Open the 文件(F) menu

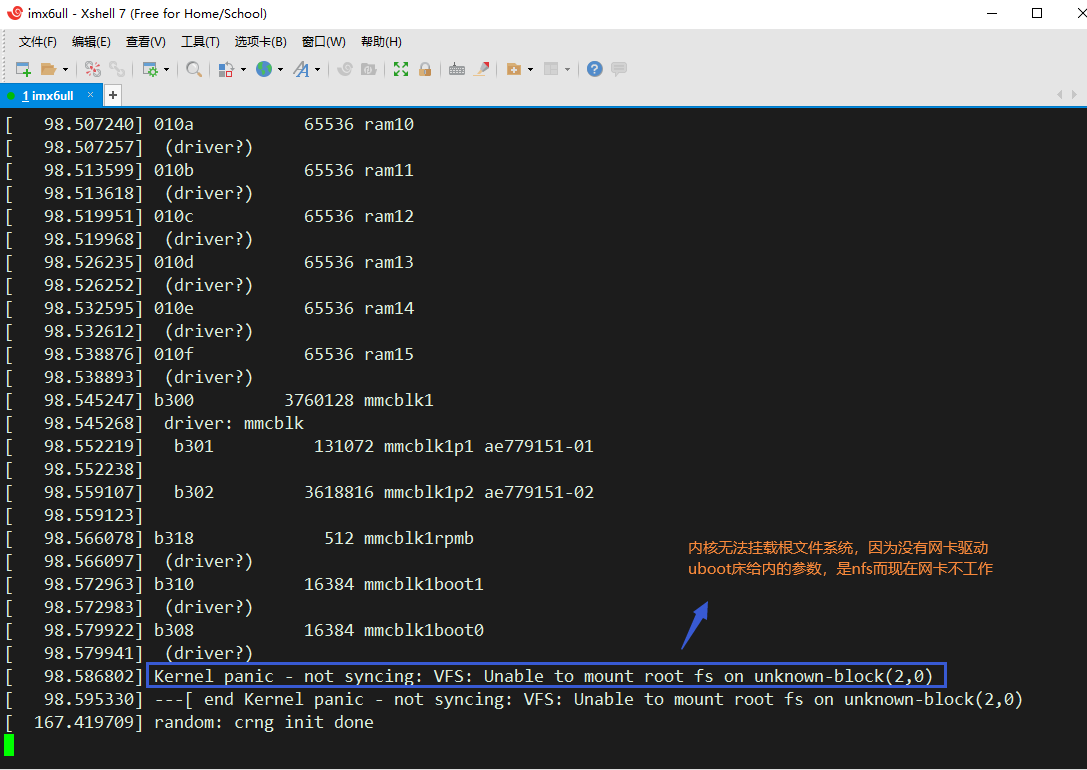tap(38, 41)
